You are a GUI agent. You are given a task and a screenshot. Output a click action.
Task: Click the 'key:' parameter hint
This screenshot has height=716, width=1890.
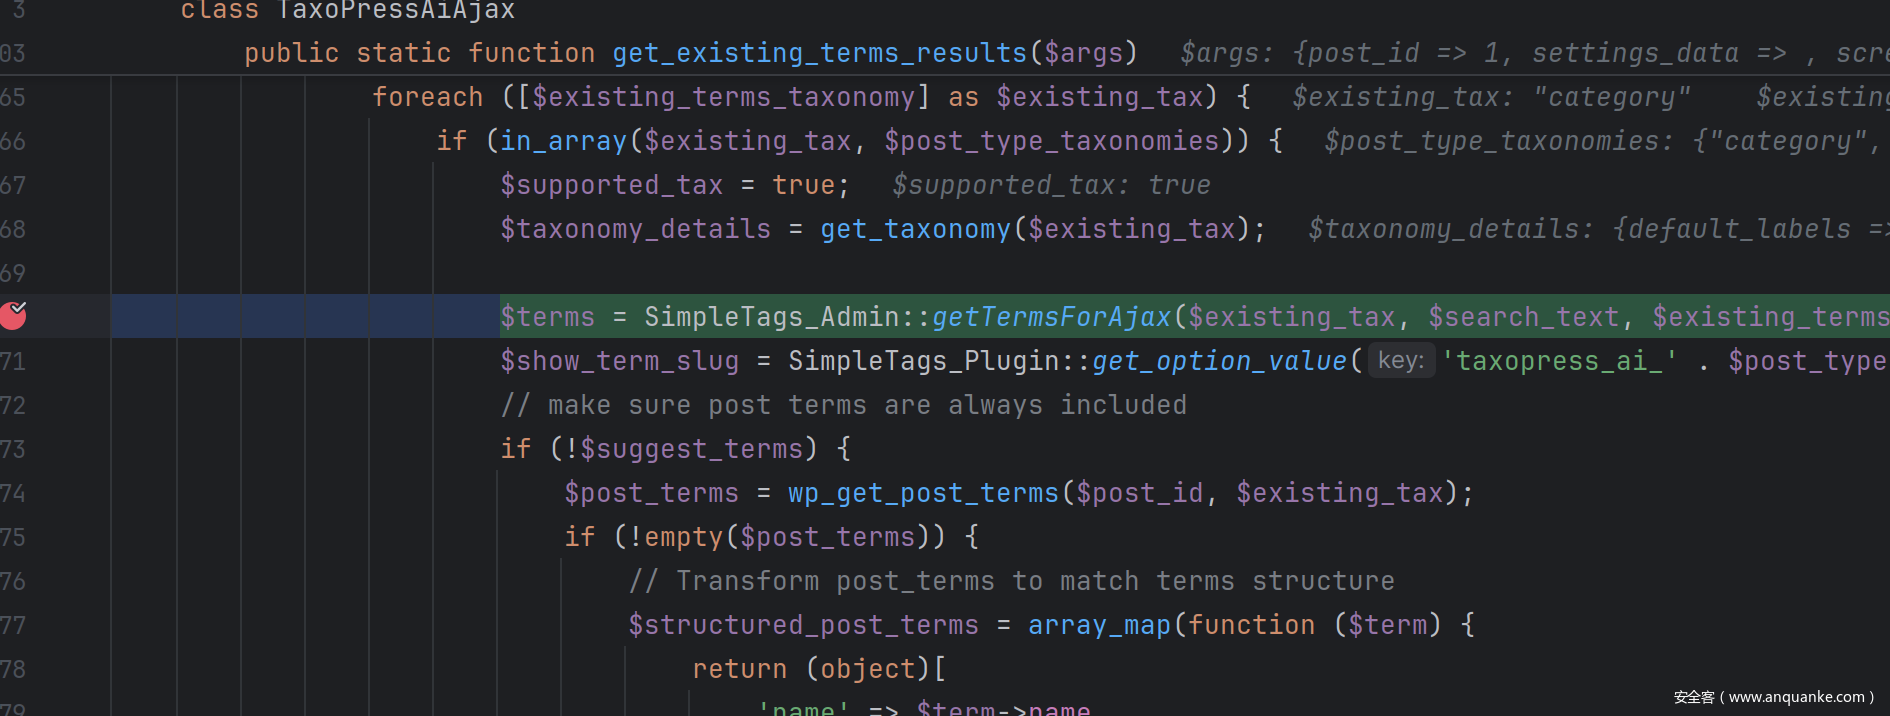1401,360
